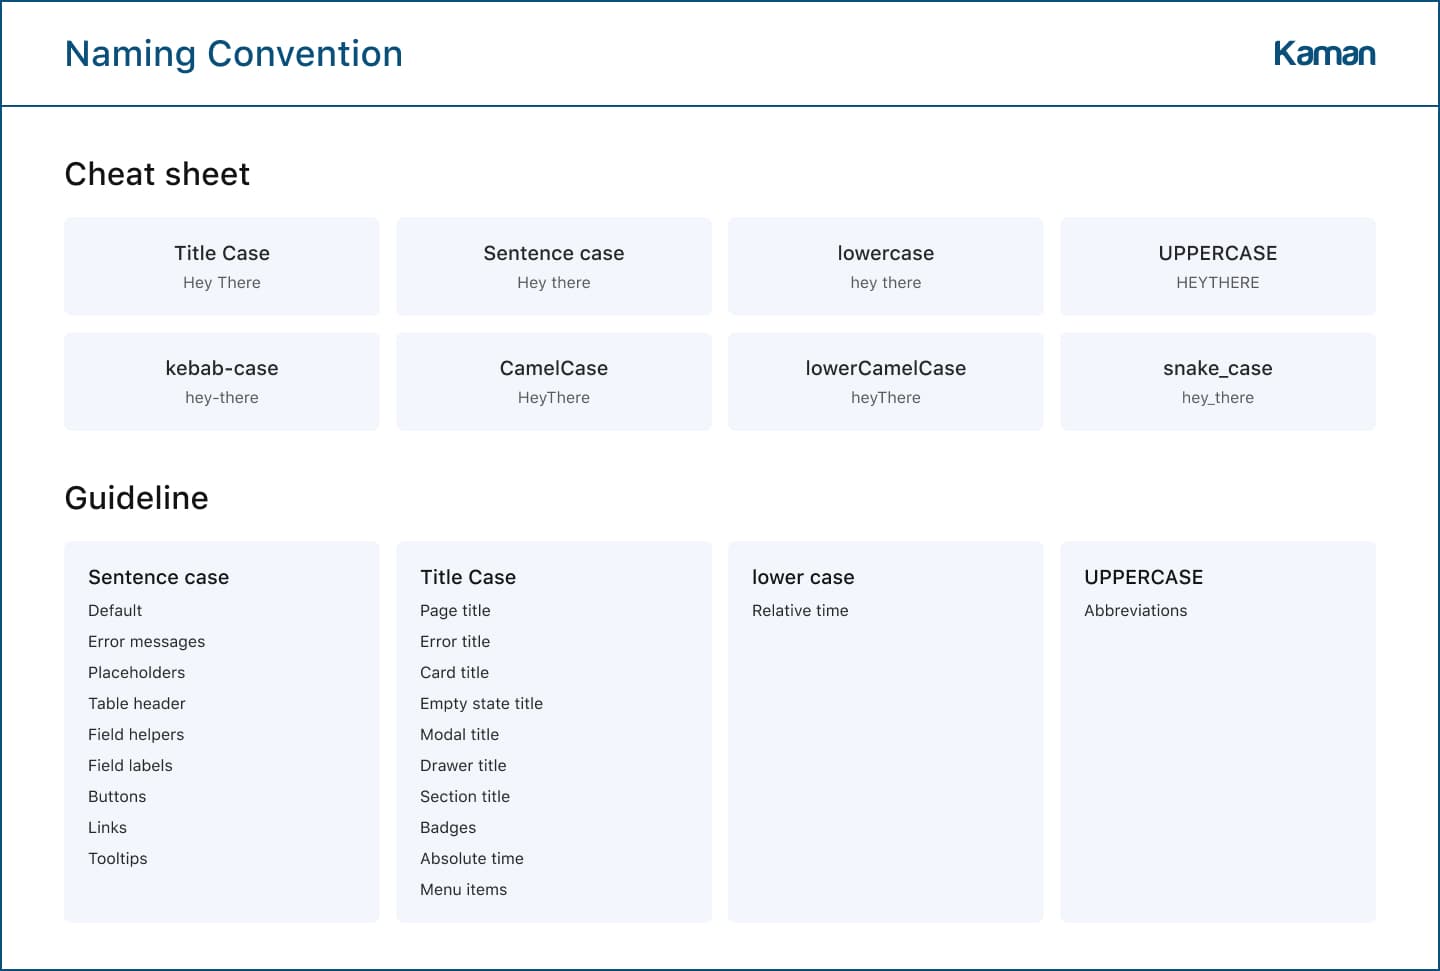Click the 'heyThere' lowerCamelCase example
The height and width of the screenshot is (971, 1440).
[x=886, y=398]
